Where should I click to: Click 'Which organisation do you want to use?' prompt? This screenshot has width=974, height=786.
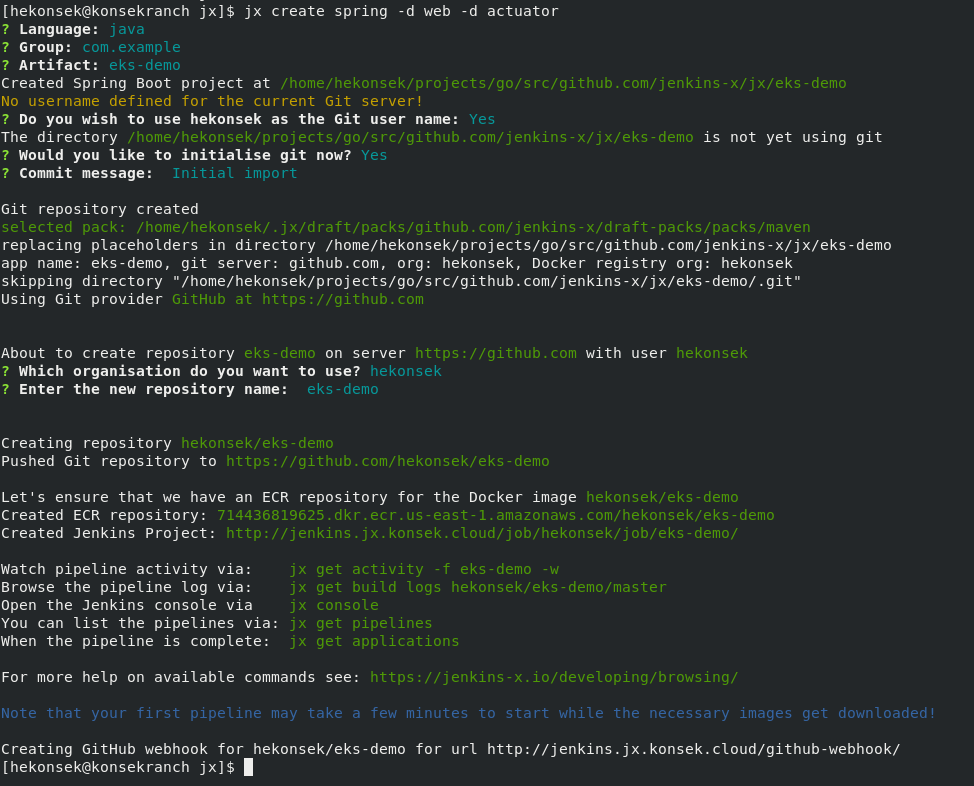pos(189,372)
